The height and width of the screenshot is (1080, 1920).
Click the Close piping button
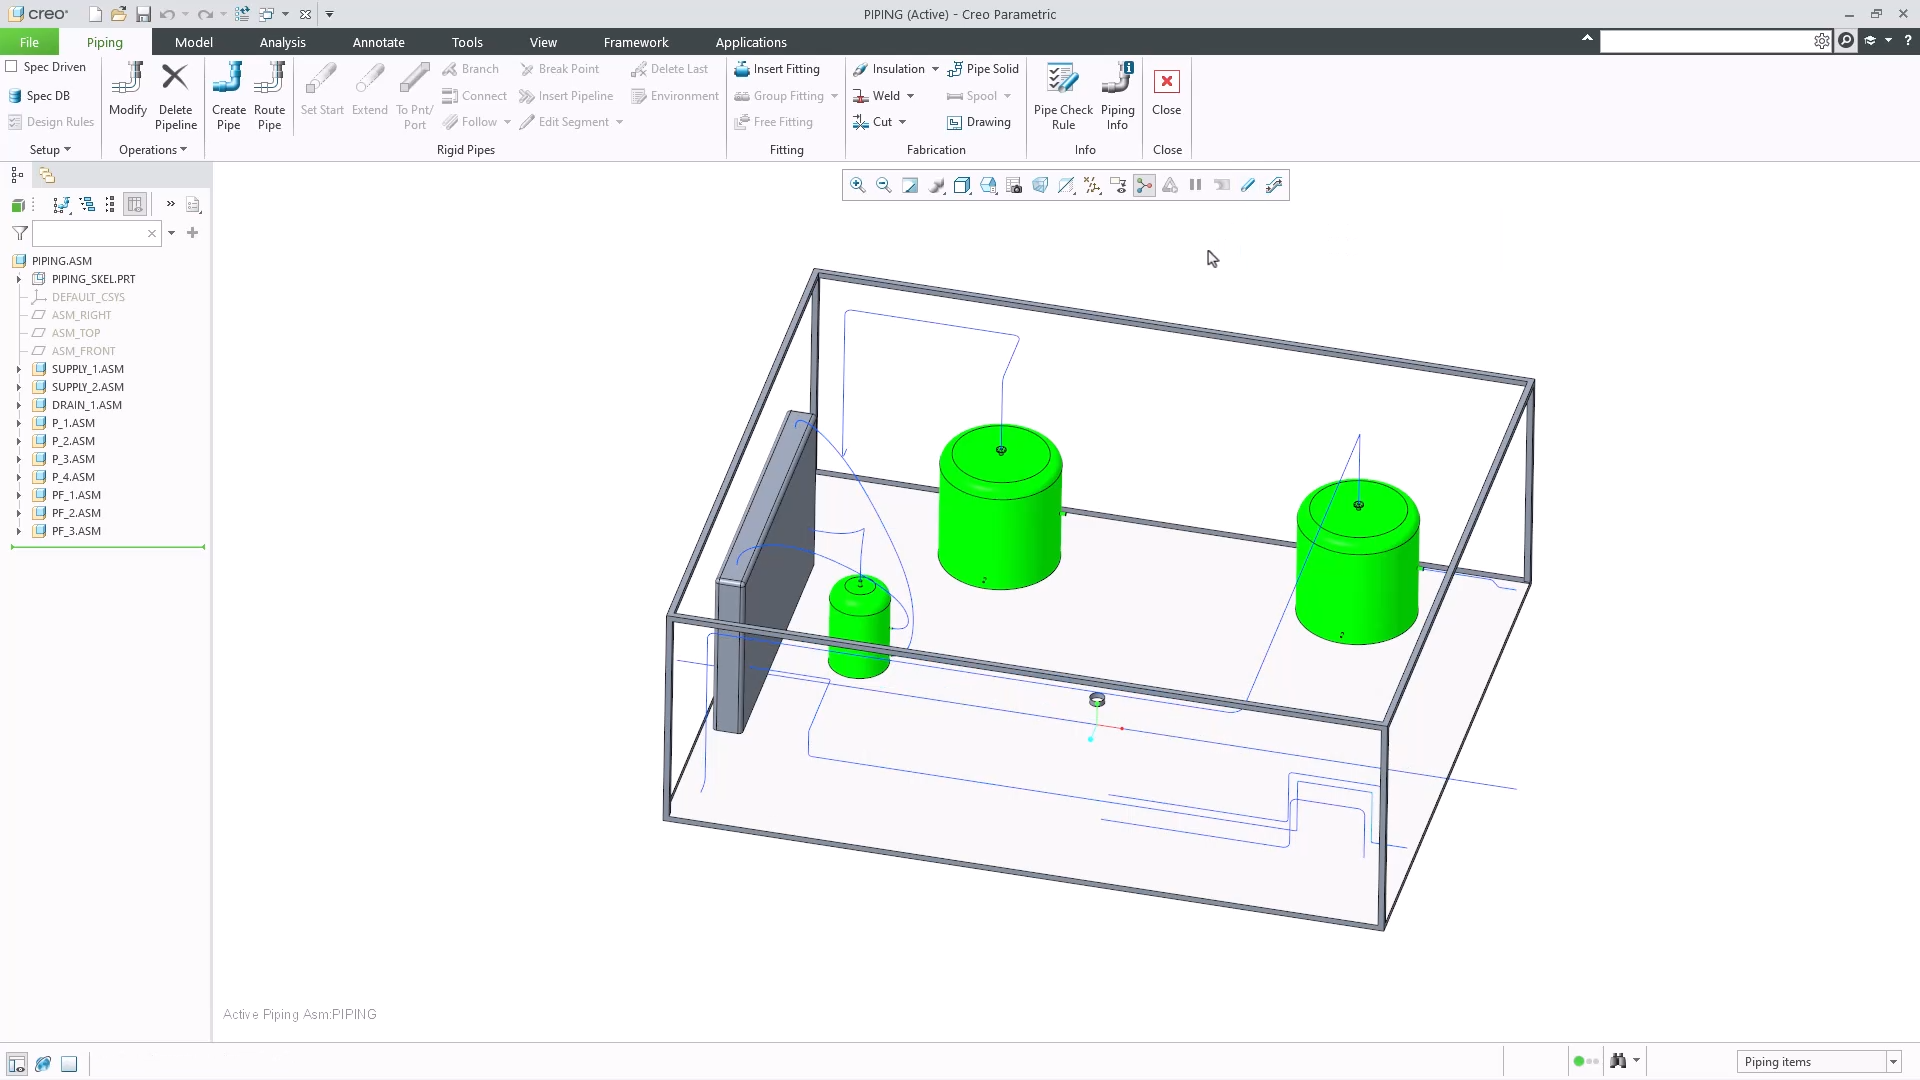1166,91
